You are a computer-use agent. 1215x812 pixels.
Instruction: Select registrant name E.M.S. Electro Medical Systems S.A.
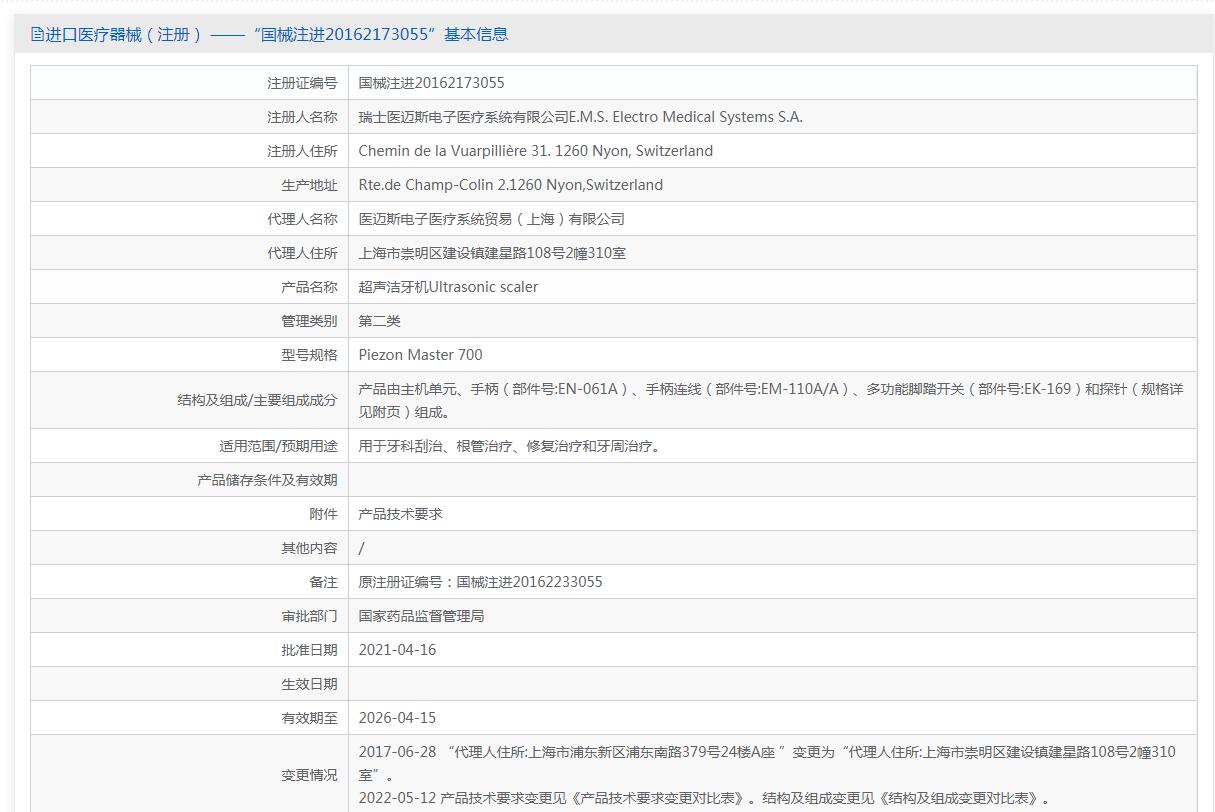coord(686,117)
